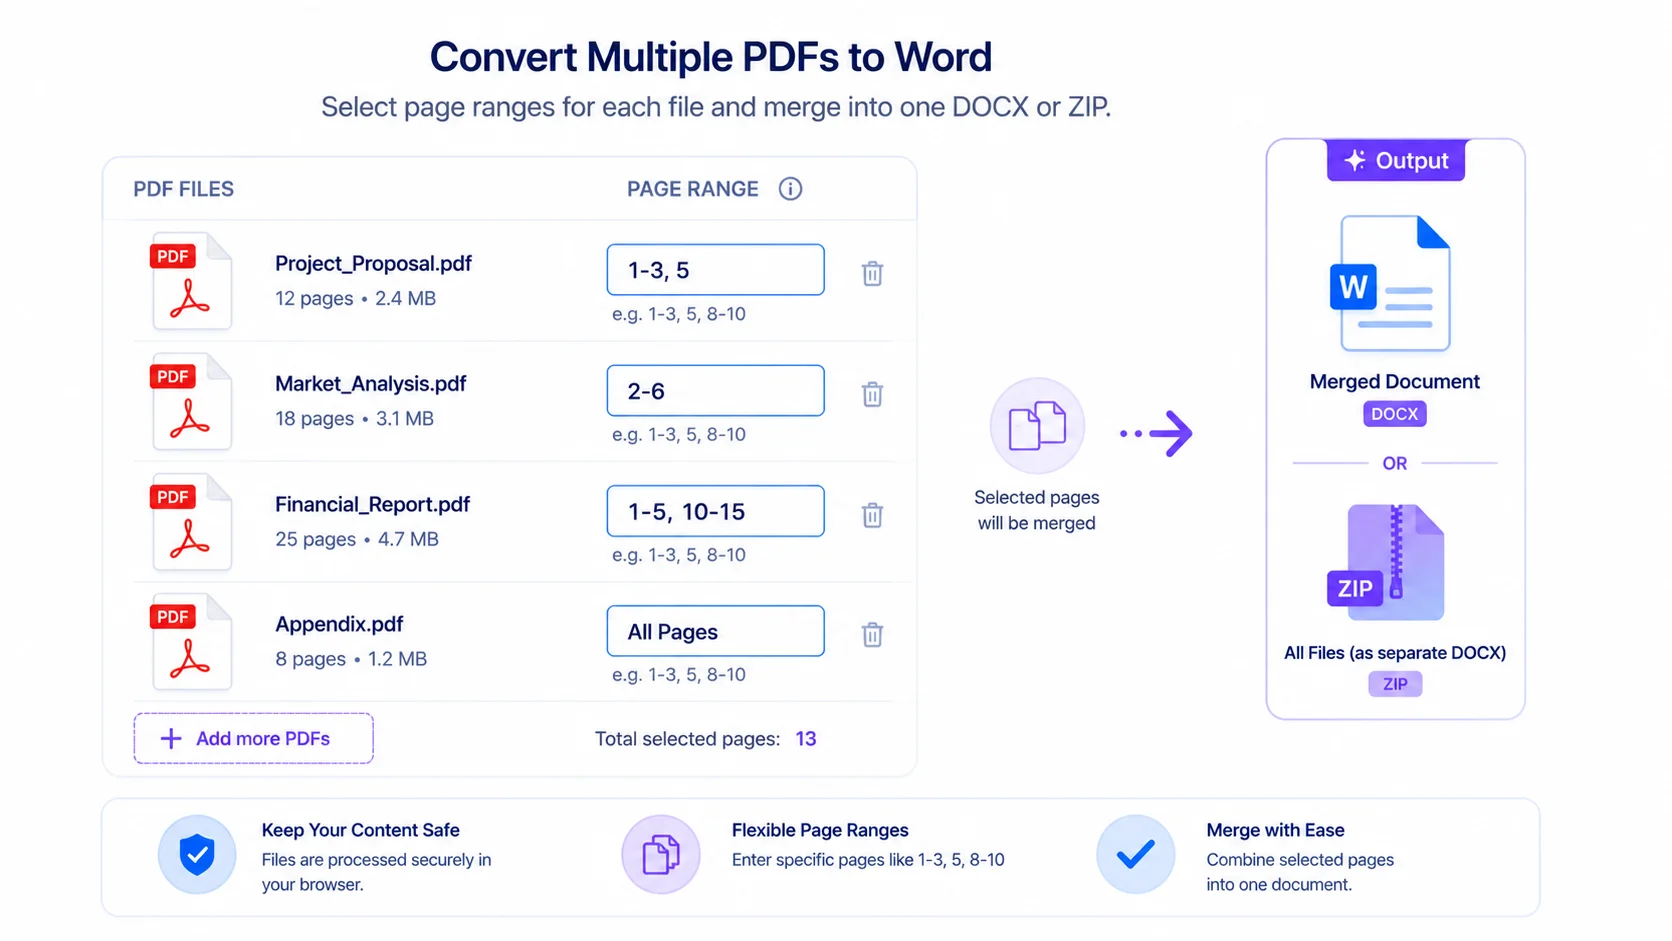This screenshot has height=941, width=1672.
Task: Click the PDF icon for Market_Analysis.pdf
Action: pyautogui.click(x=191, y=401)
